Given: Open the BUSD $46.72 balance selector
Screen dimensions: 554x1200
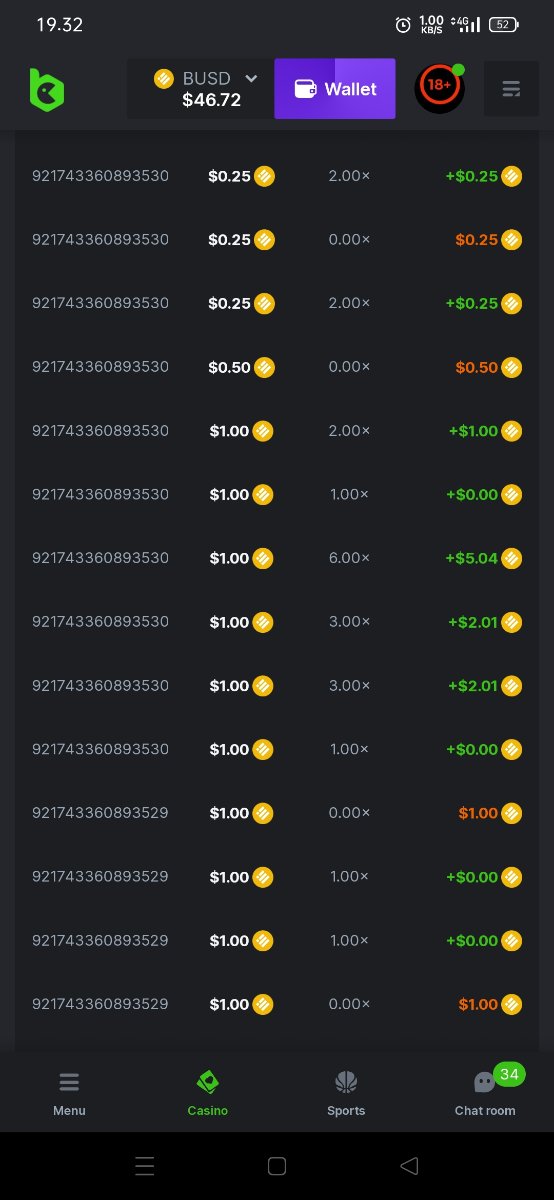Looking at the screenshot, I should pos(201,89).
